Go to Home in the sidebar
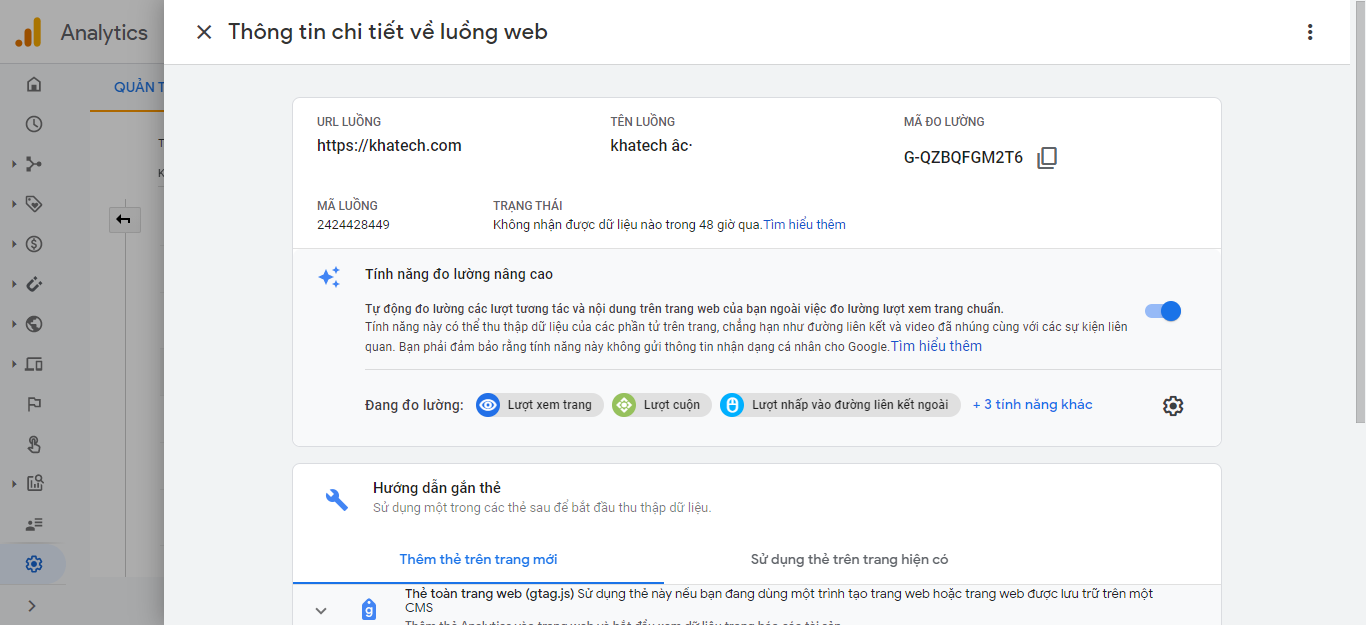 tap(34, 84)
